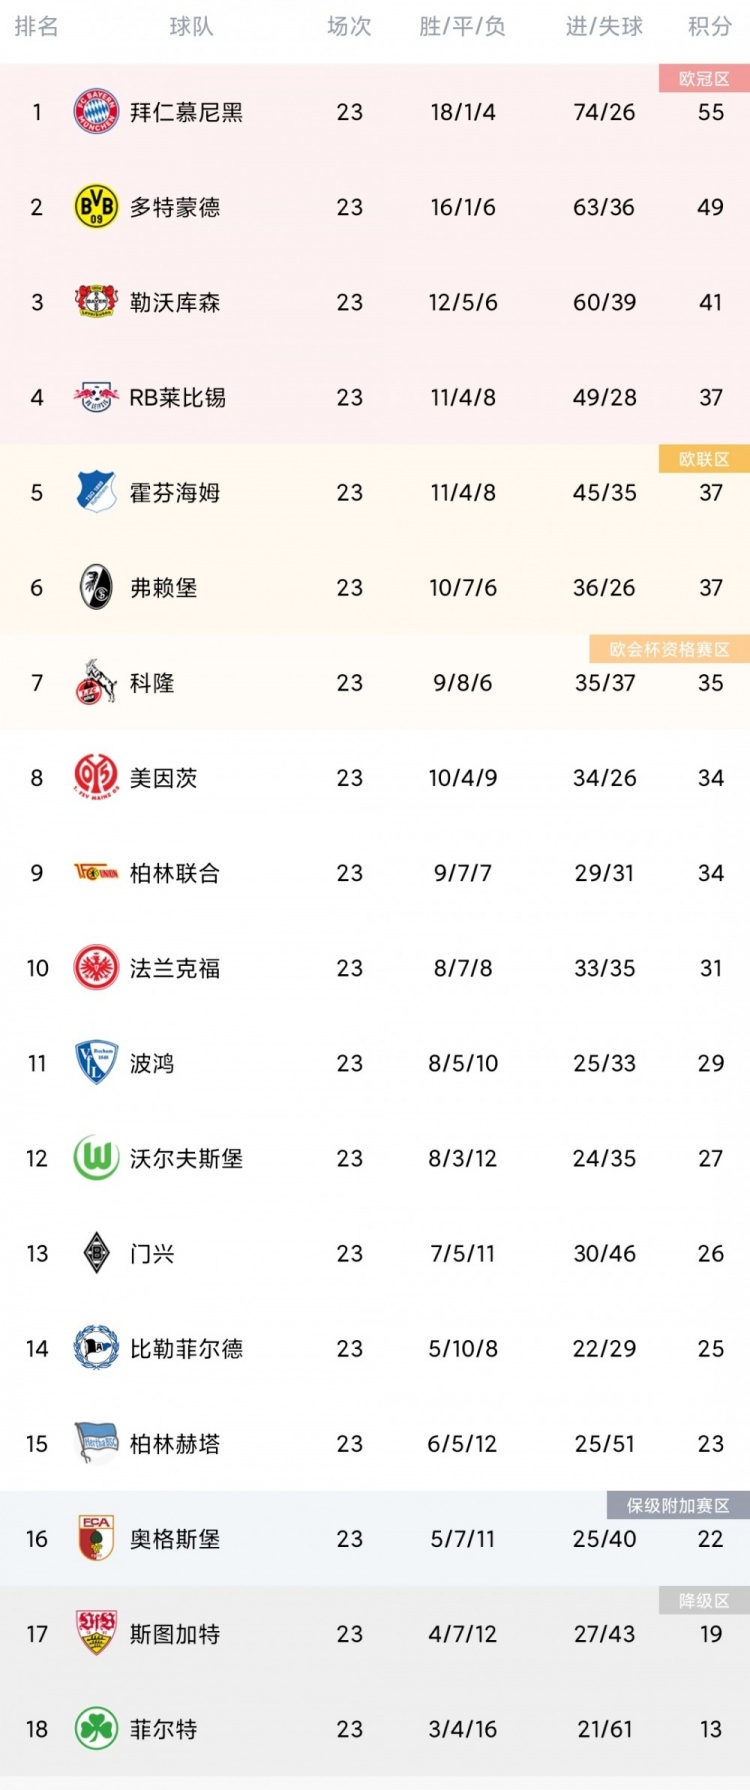The width and height of the screenshot is (750, 1790).
Task: Click the 降级区 relegation zone label
Action: [x=704, y=1601]
